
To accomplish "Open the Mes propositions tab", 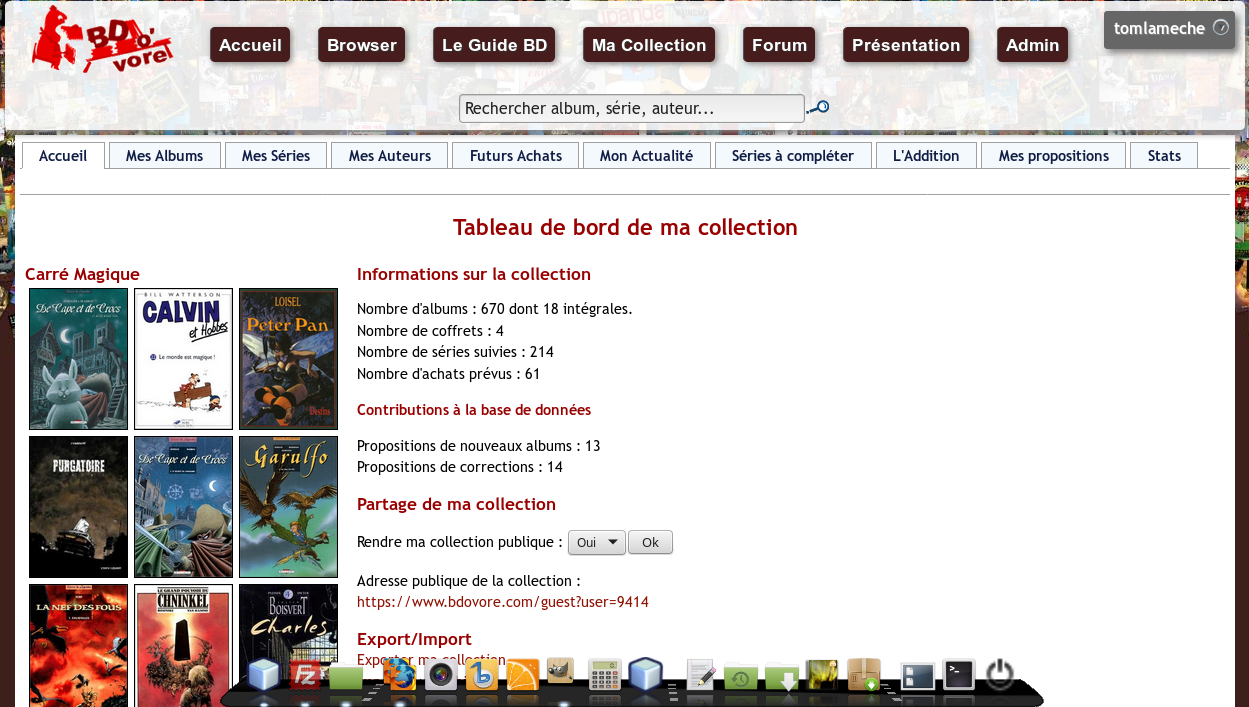I will (1054, 156).
